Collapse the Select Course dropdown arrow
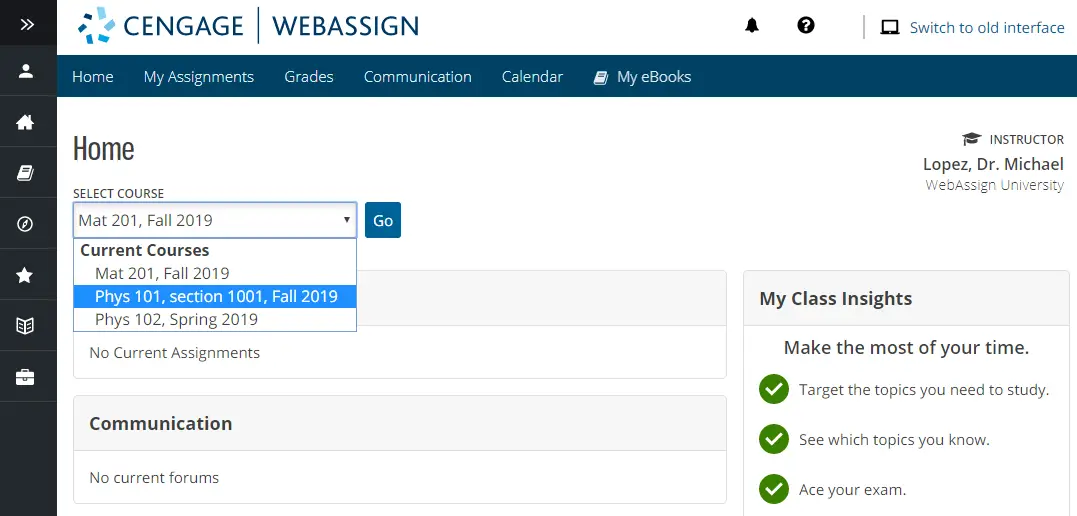Viewport: 1077px width, 516px height. pos(346,220)
